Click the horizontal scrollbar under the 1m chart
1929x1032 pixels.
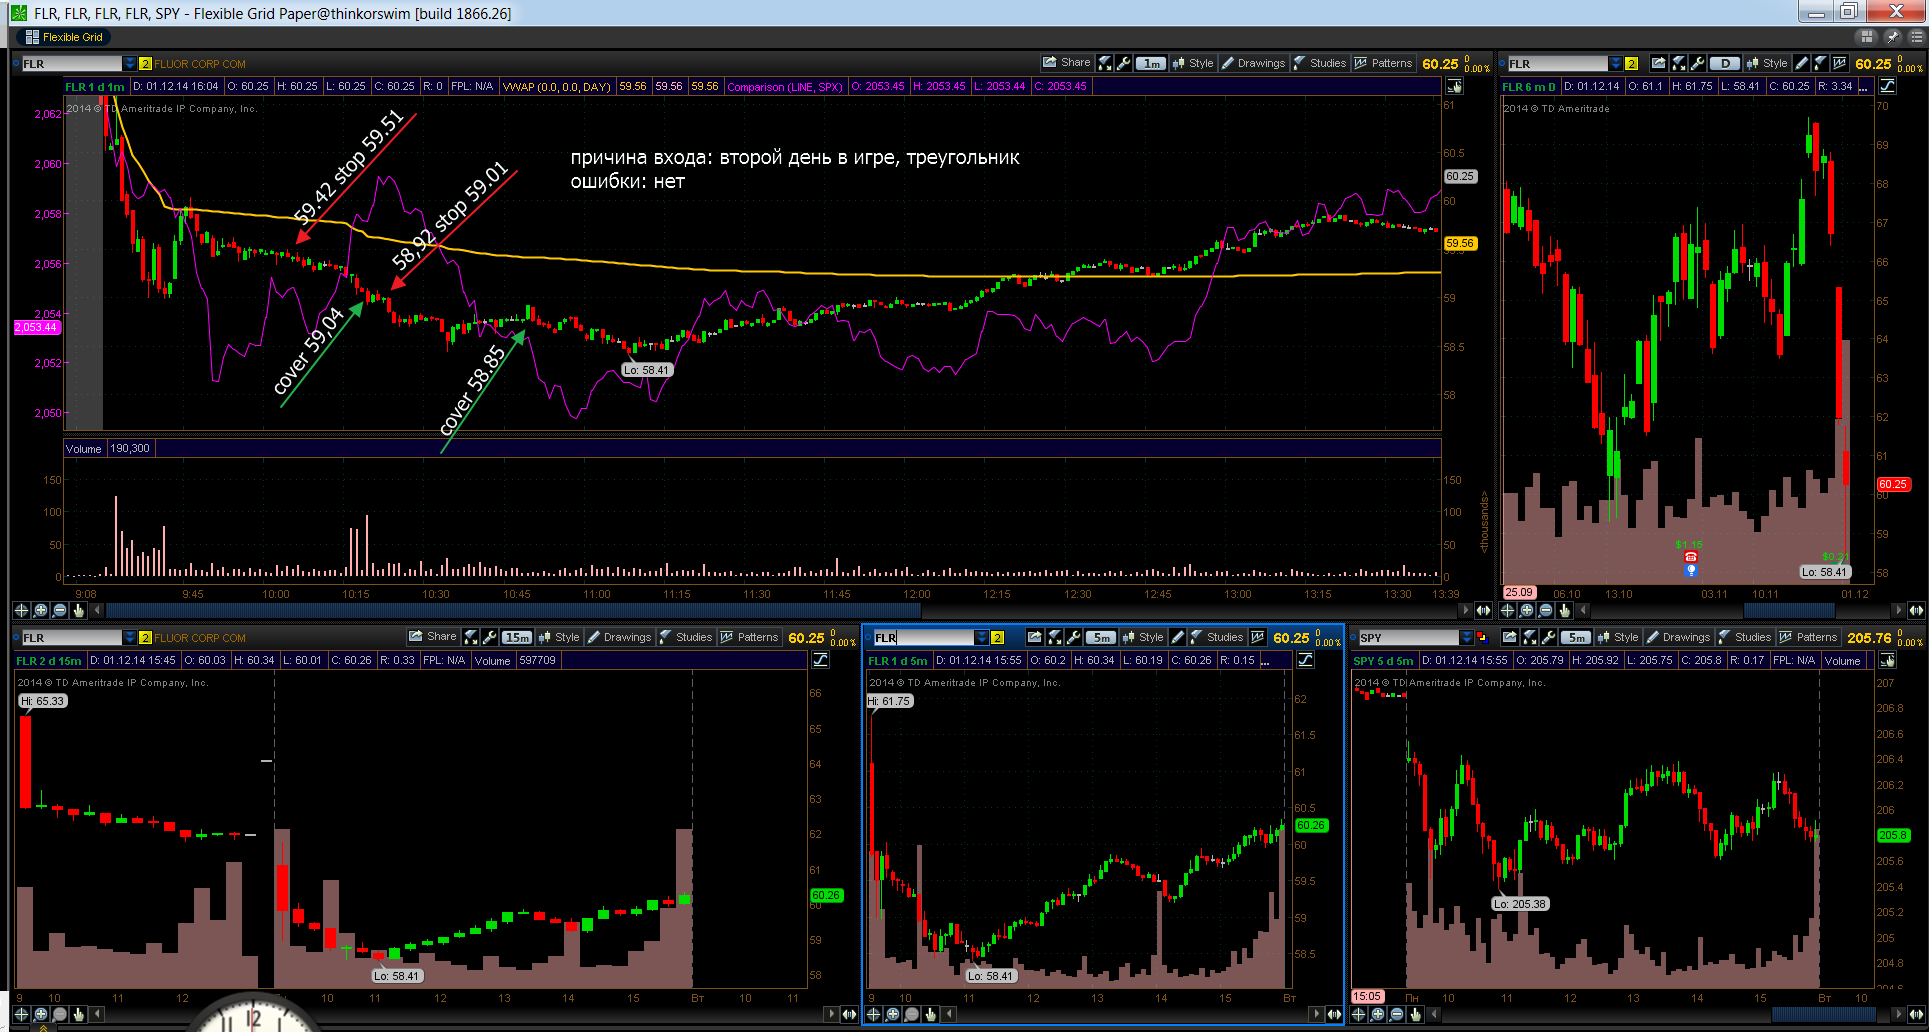(780, 610)
